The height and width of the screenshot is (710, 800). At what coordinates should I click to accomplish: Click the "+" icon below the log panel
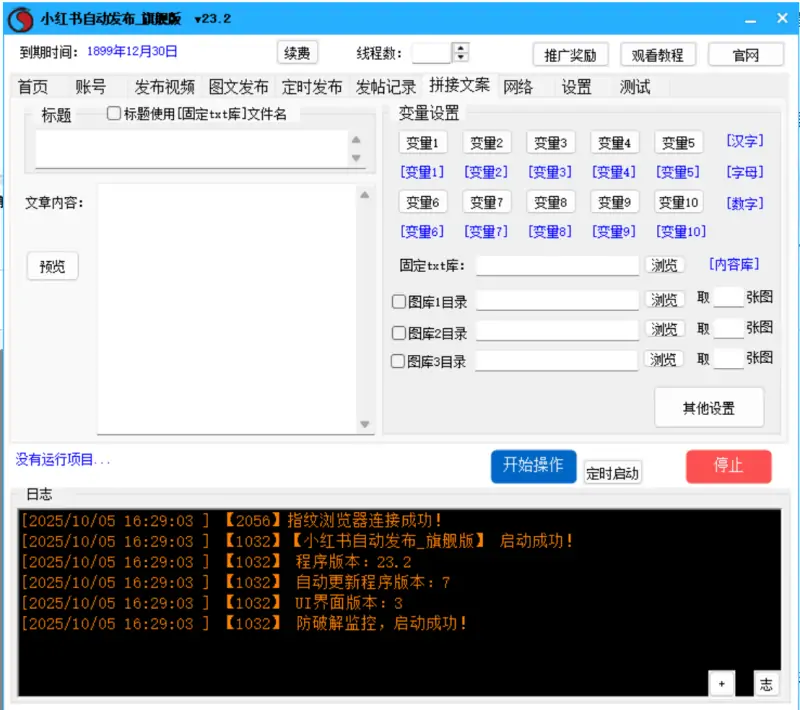[x=722, y=684]
